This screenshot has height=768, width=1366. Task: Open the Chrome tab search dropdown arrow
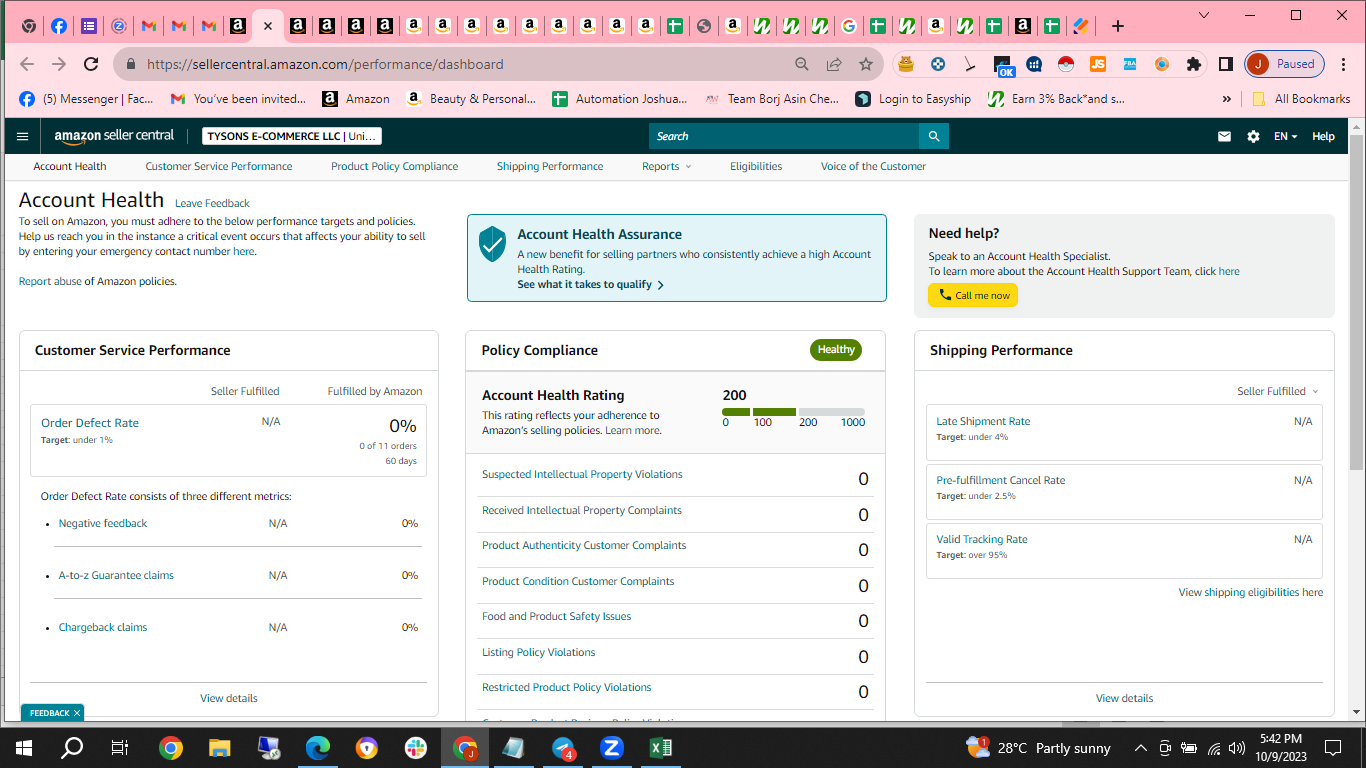(x=1204, y=15)
